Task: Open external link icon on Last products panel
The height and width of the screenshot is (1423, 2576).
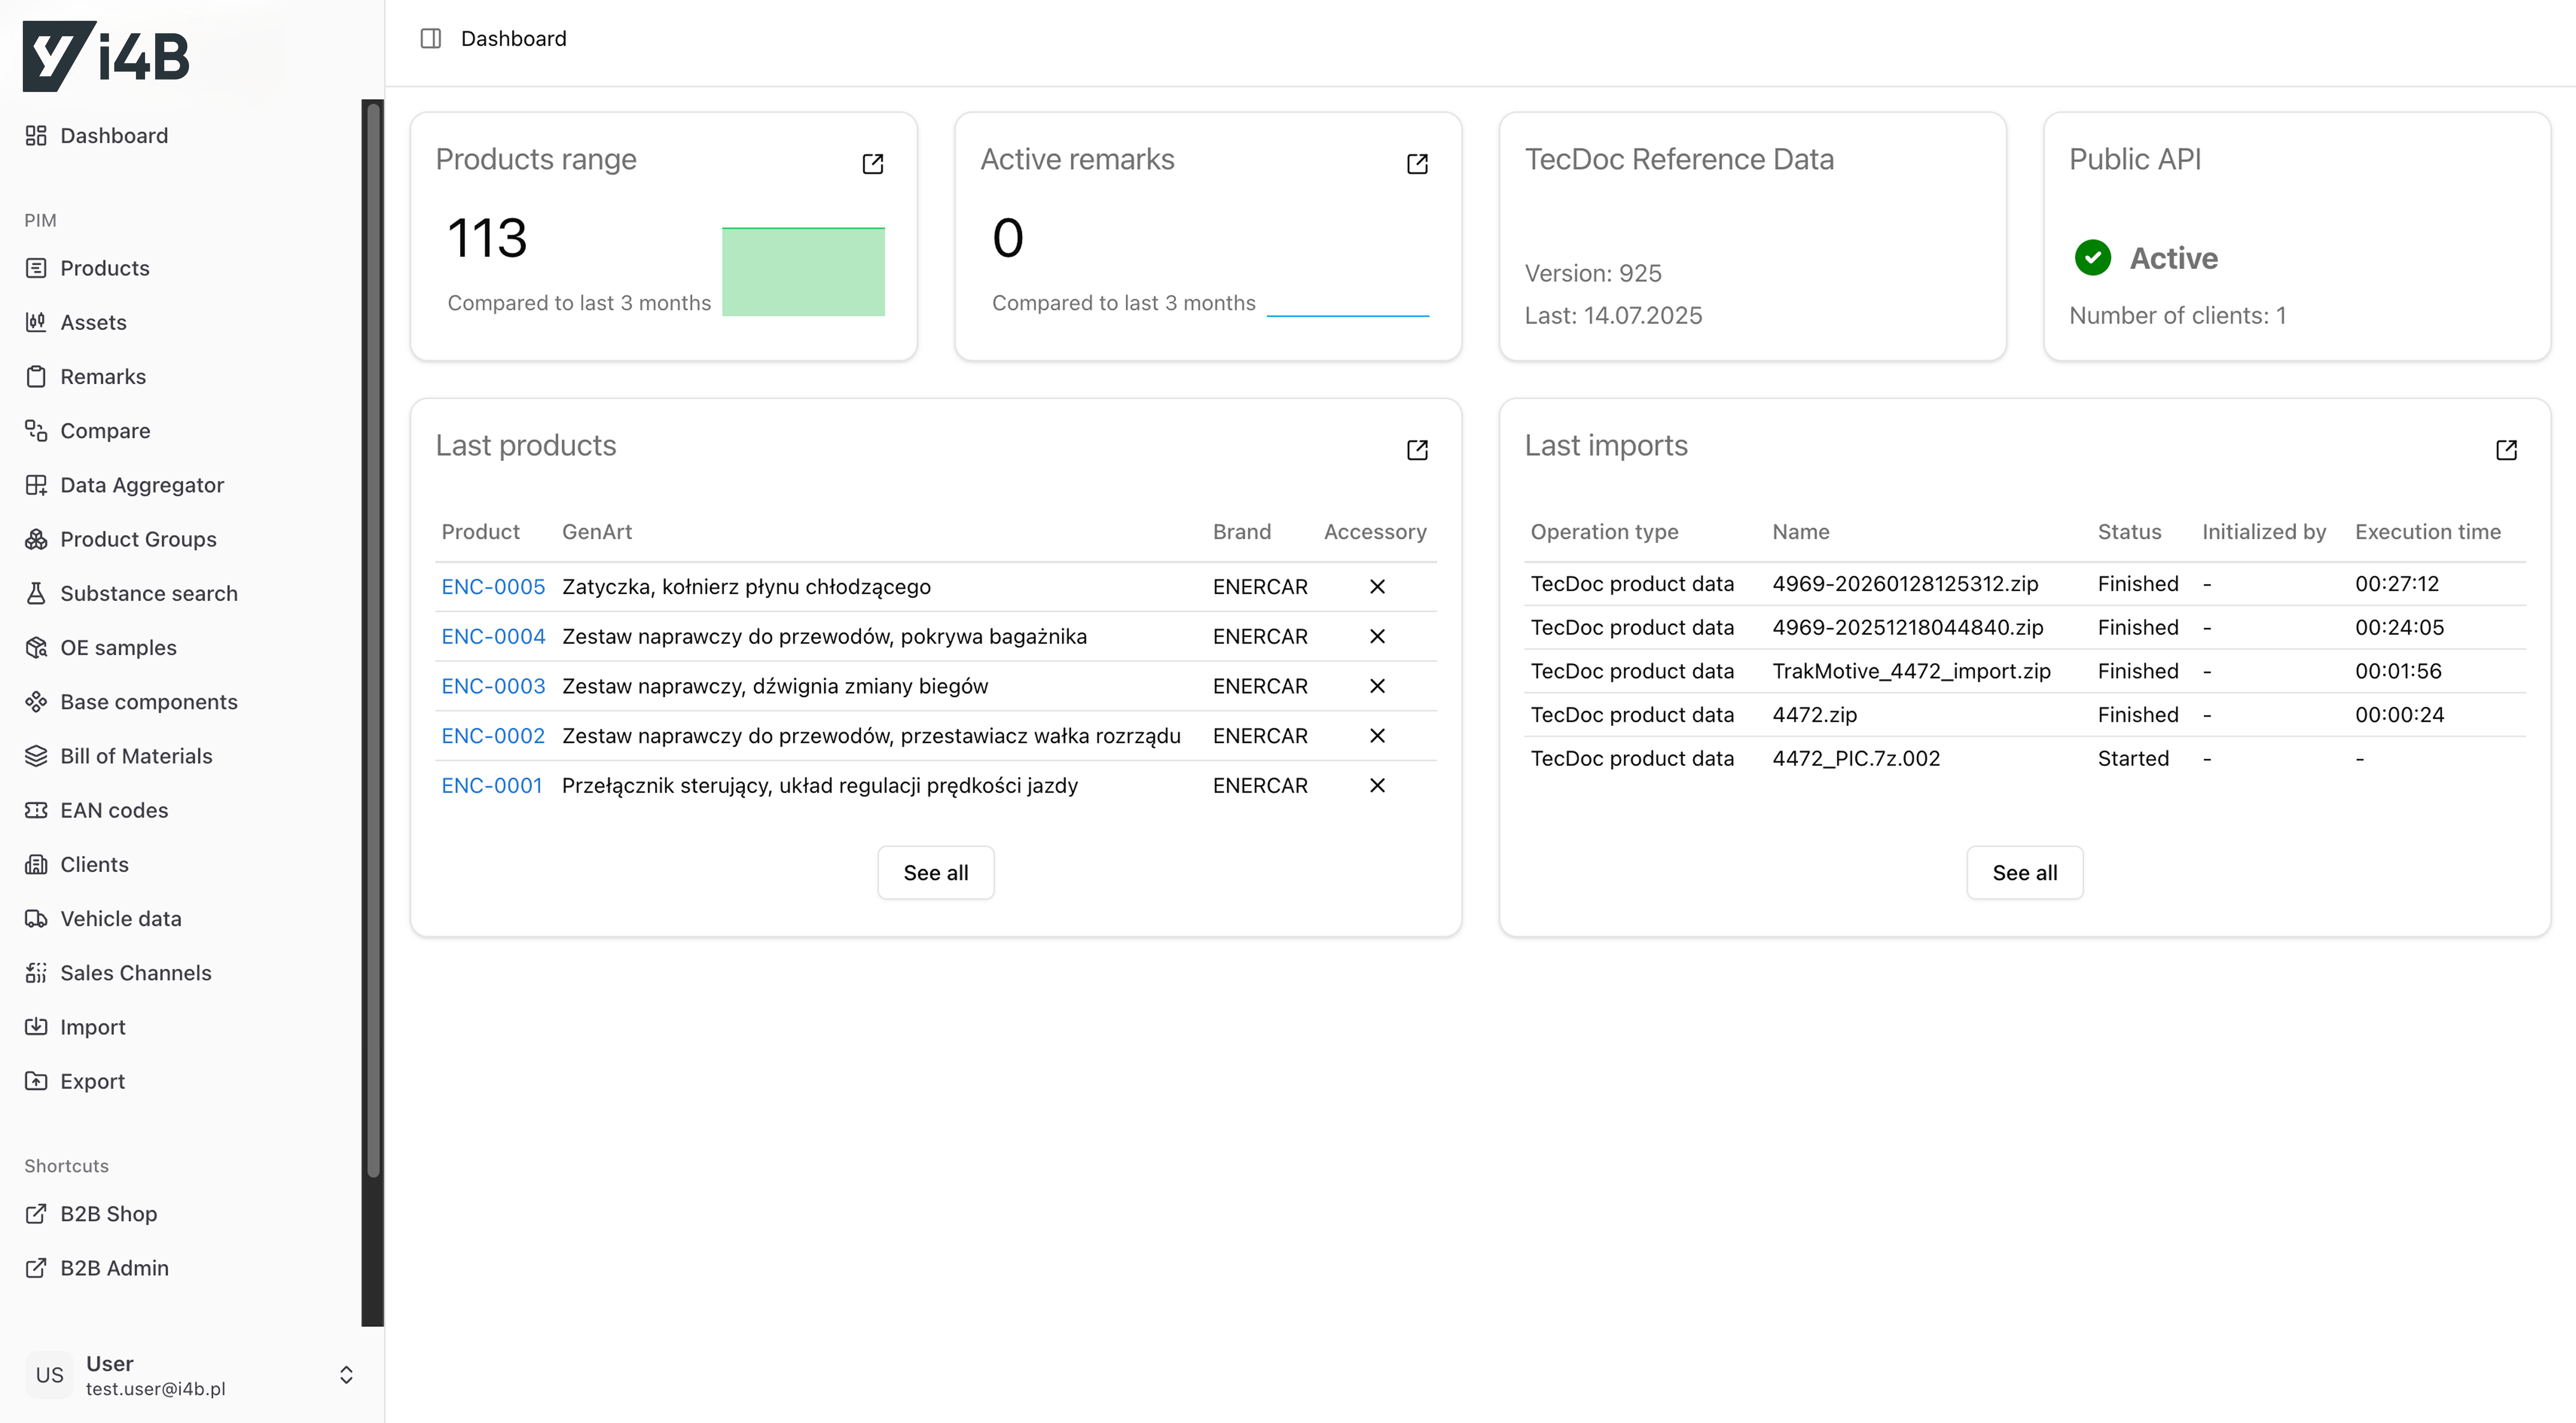Action: tap(1417, 450)
